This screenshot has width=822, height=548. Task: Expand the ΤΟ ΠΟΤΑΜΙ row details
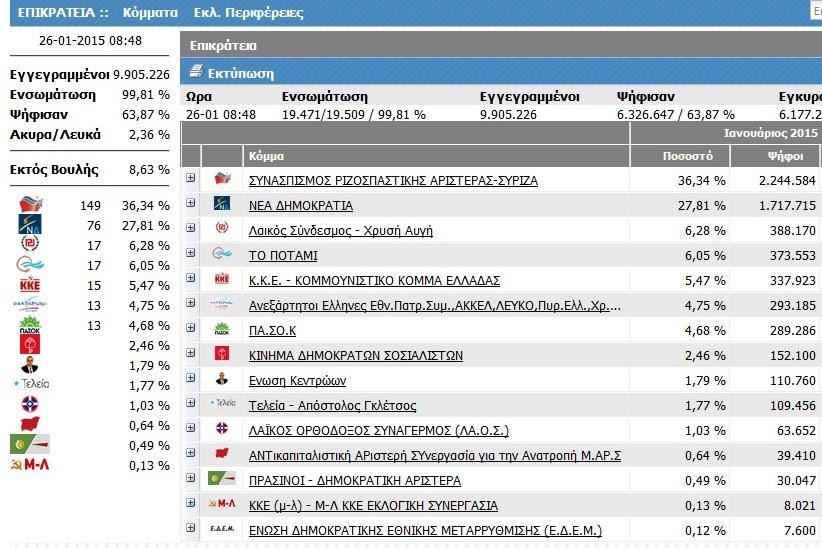pyautogui.click(x=191, y=253)
